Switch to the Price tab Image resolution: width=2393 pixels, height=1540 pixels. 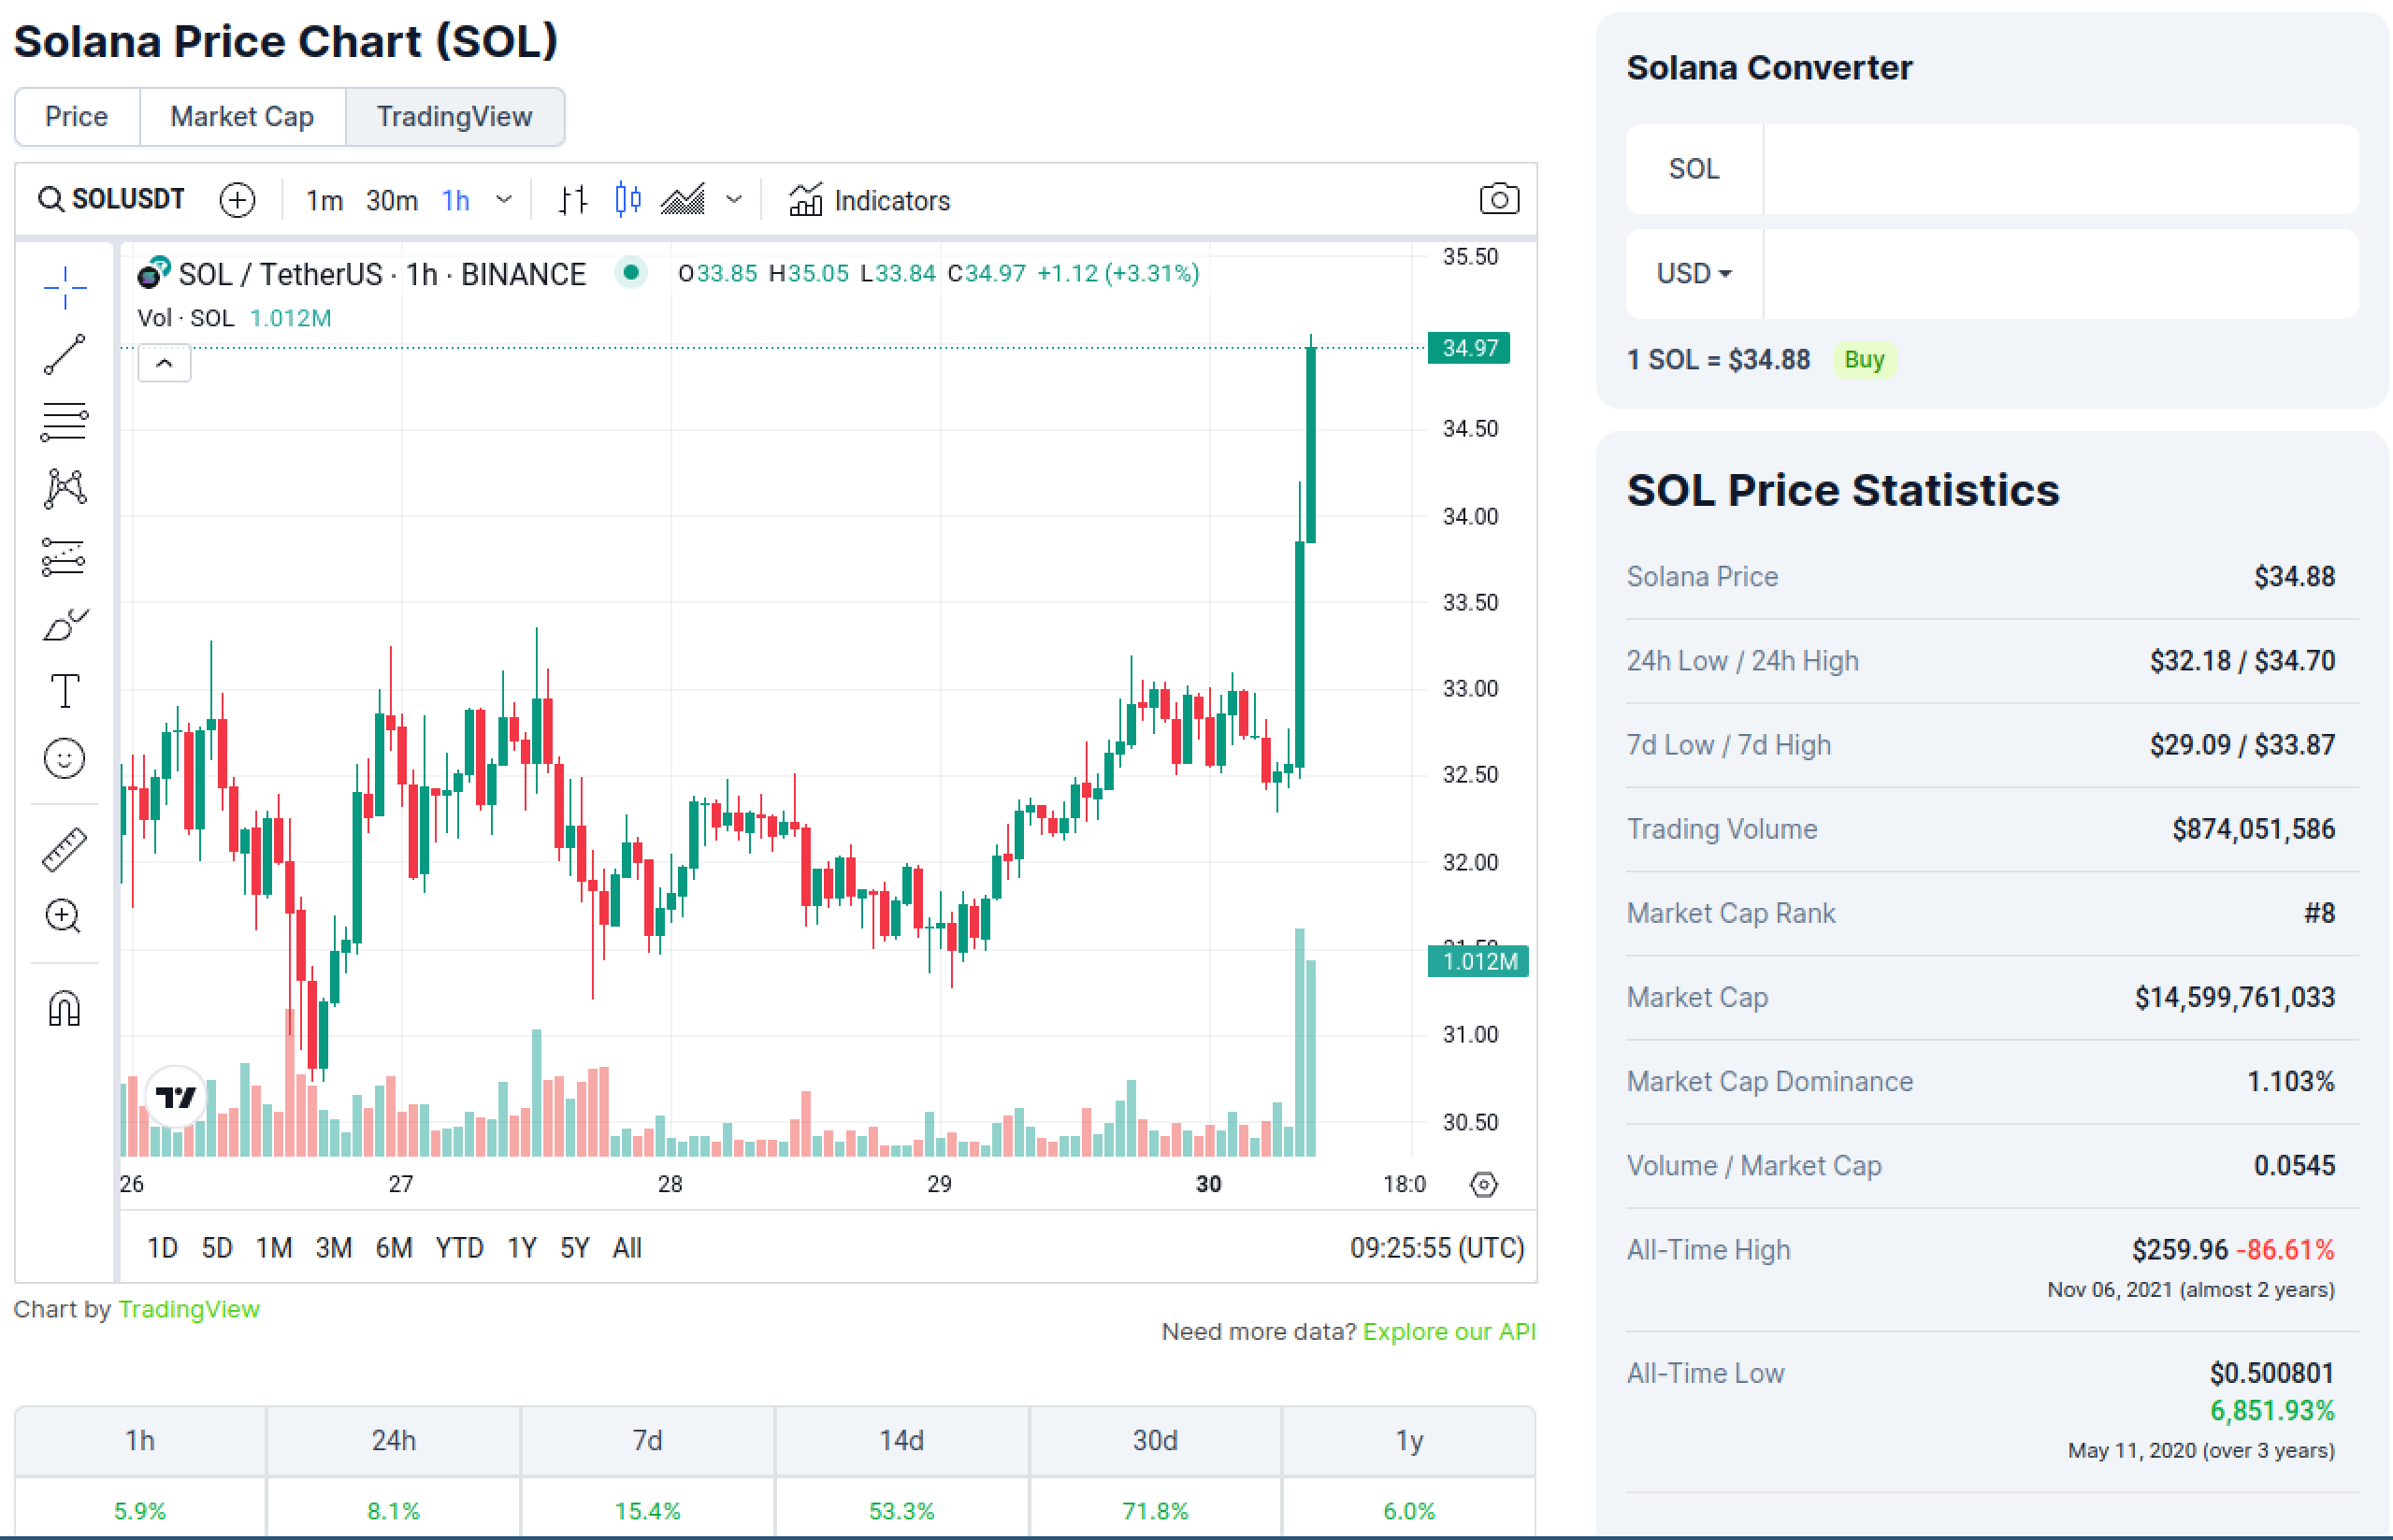click(x=76, y=117)
